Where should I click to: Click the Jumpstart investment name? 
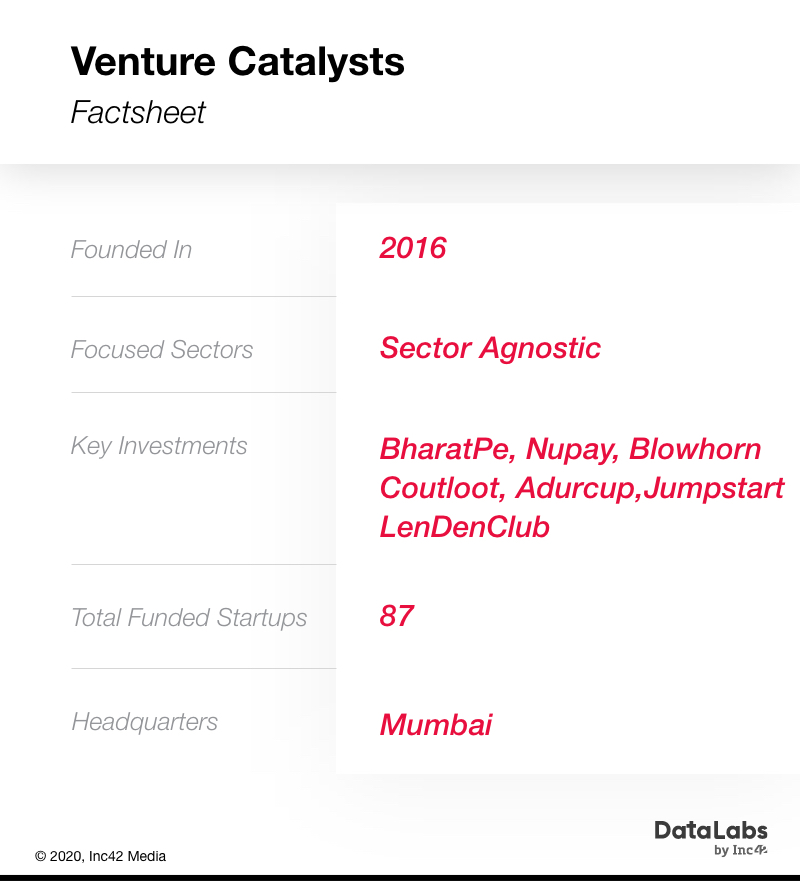coord(713,489)
